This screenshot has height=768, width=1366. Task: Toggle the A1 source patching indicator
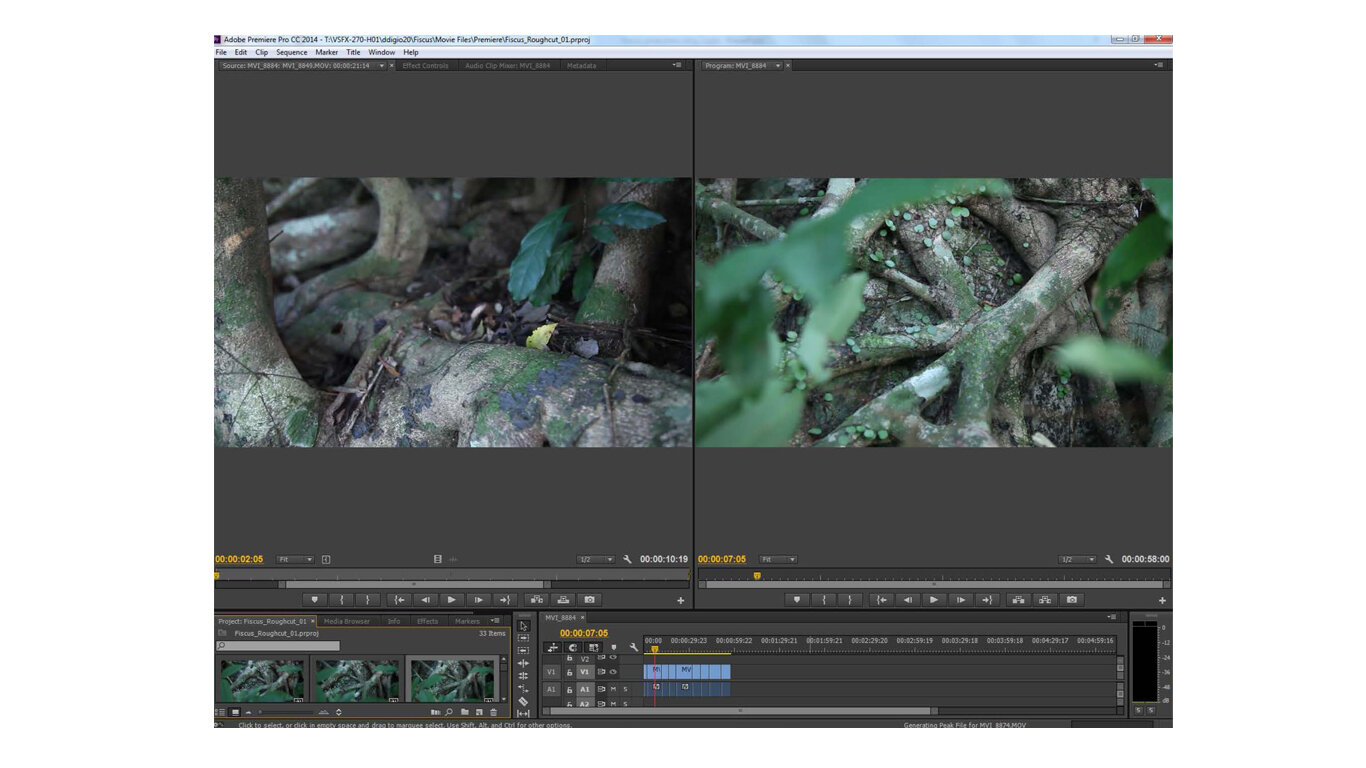coord(551,689)
